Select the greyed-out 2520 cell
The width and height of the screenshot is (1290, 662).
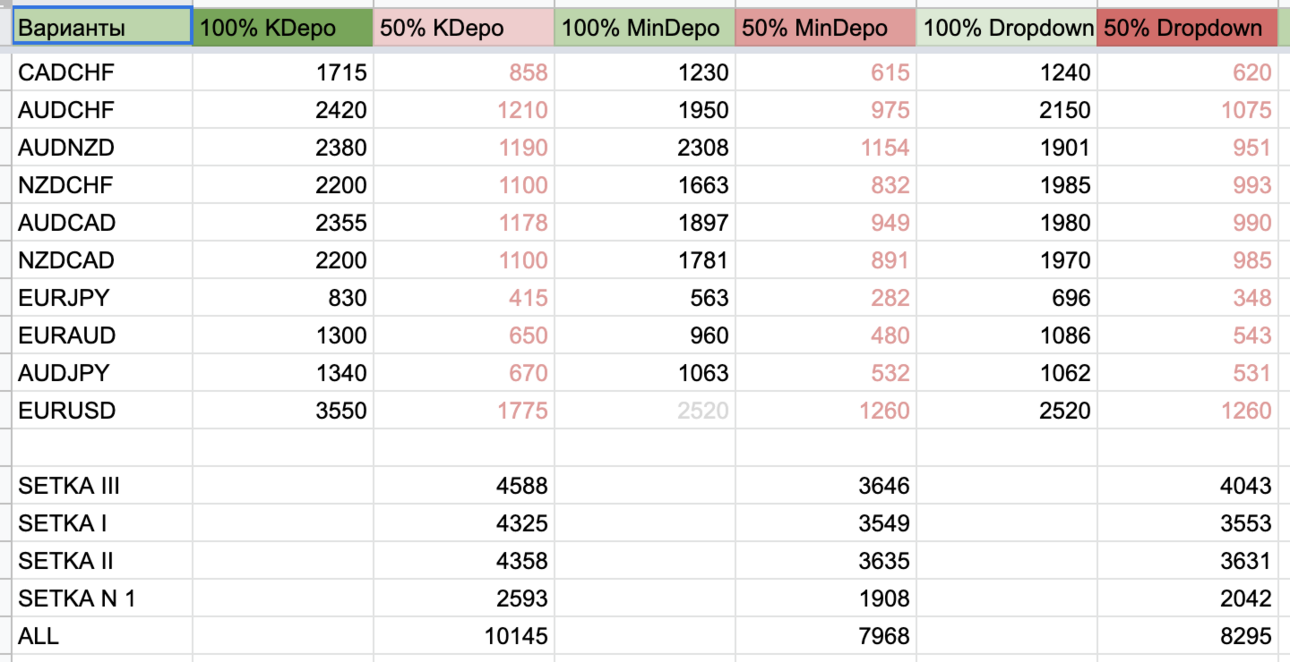click(645, 410)
